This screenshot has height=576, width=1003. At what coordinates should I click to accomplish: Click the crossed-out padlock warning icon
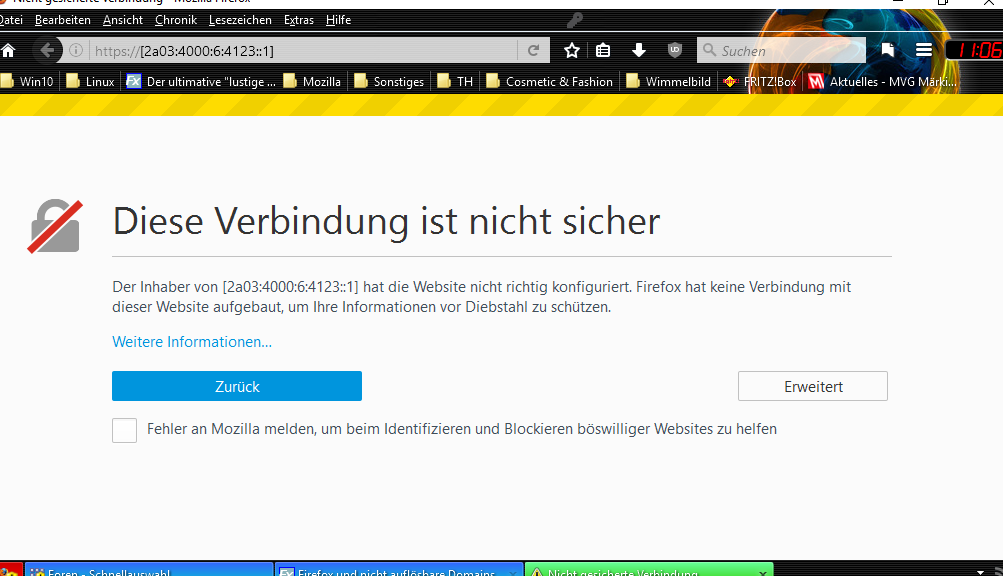55,227
